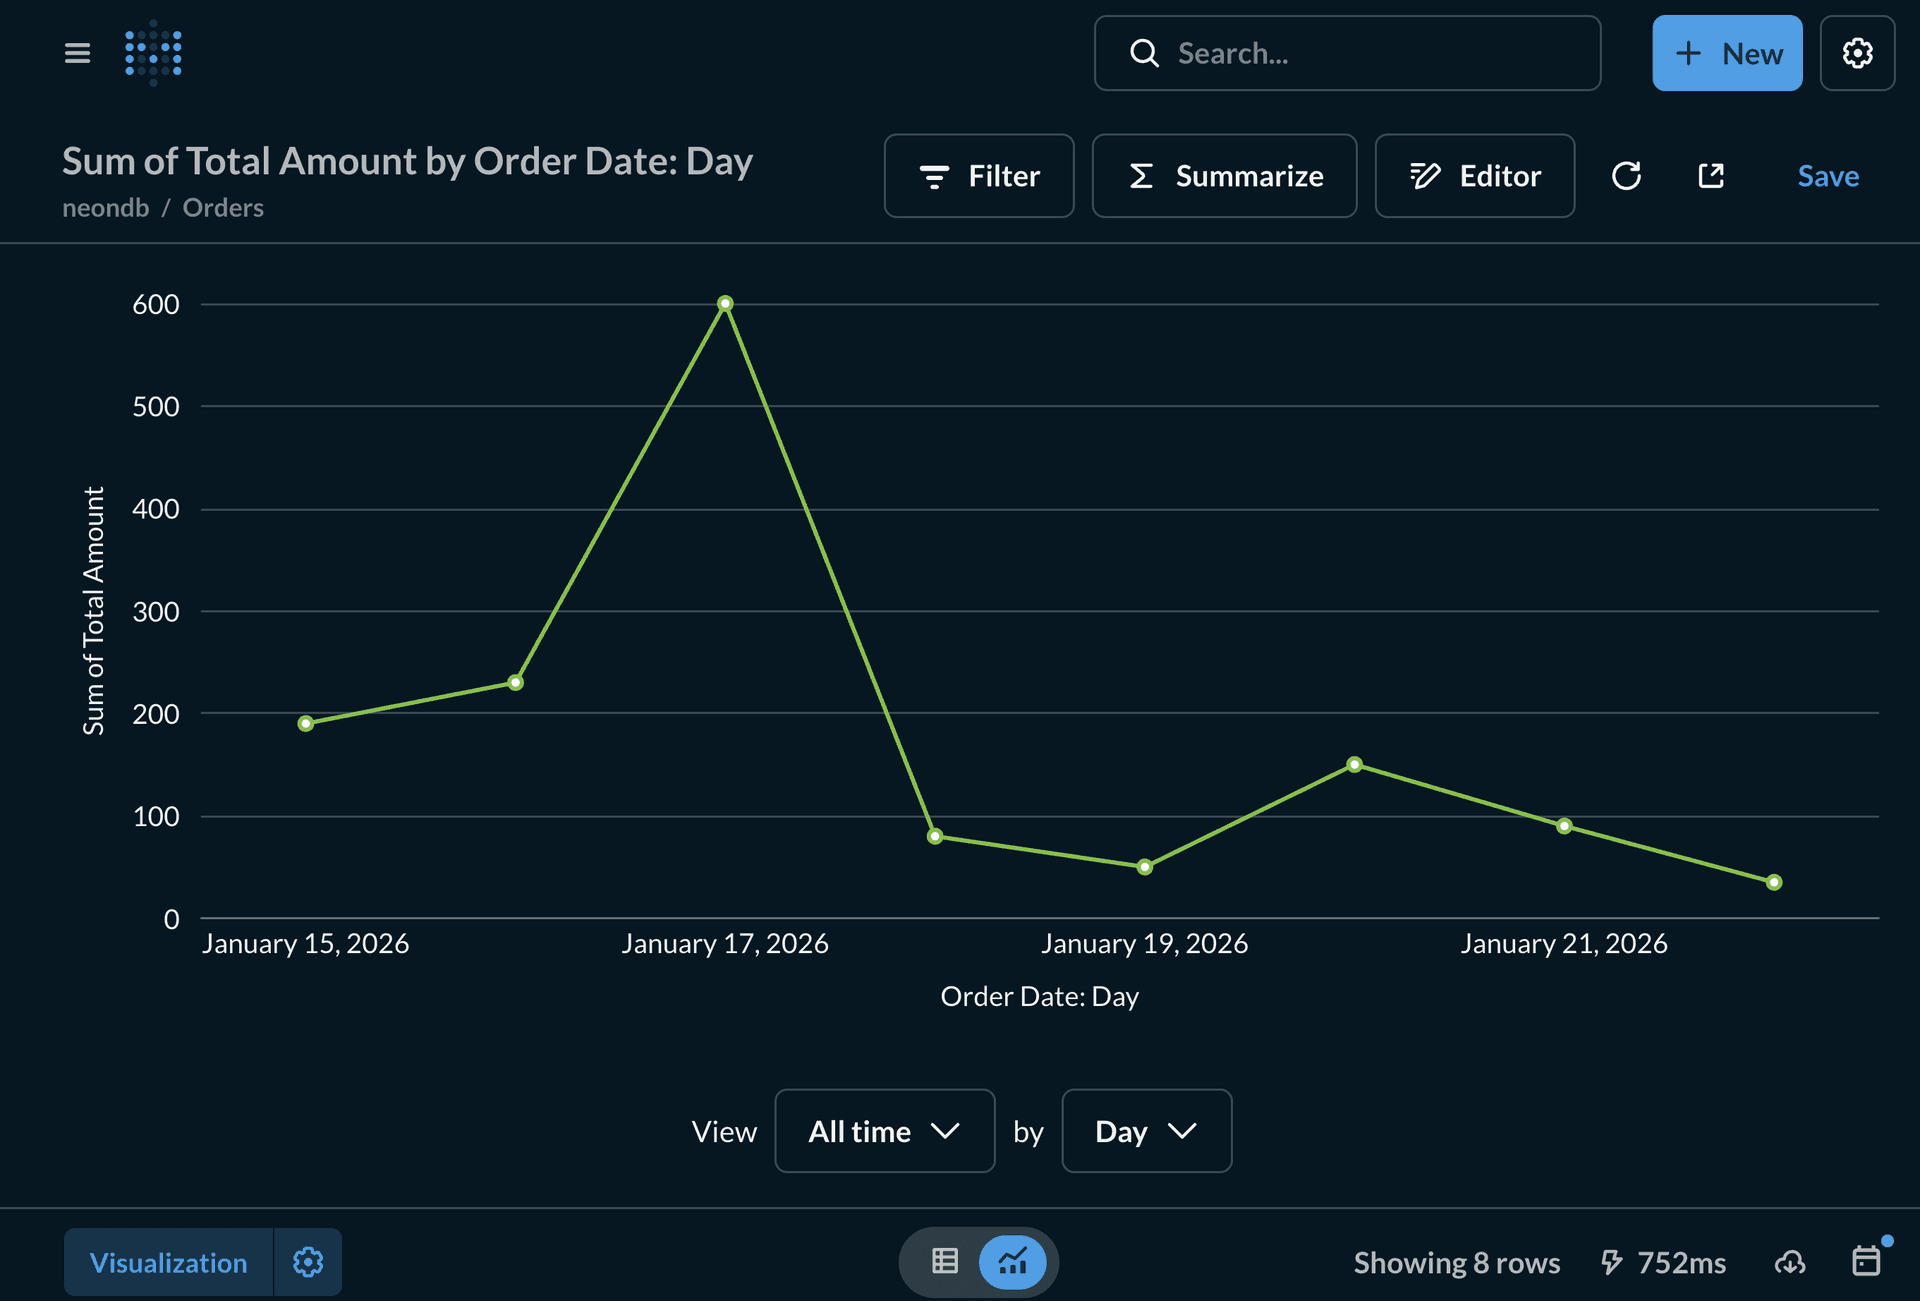Open the events/timeline calendar icon

1868,1262
